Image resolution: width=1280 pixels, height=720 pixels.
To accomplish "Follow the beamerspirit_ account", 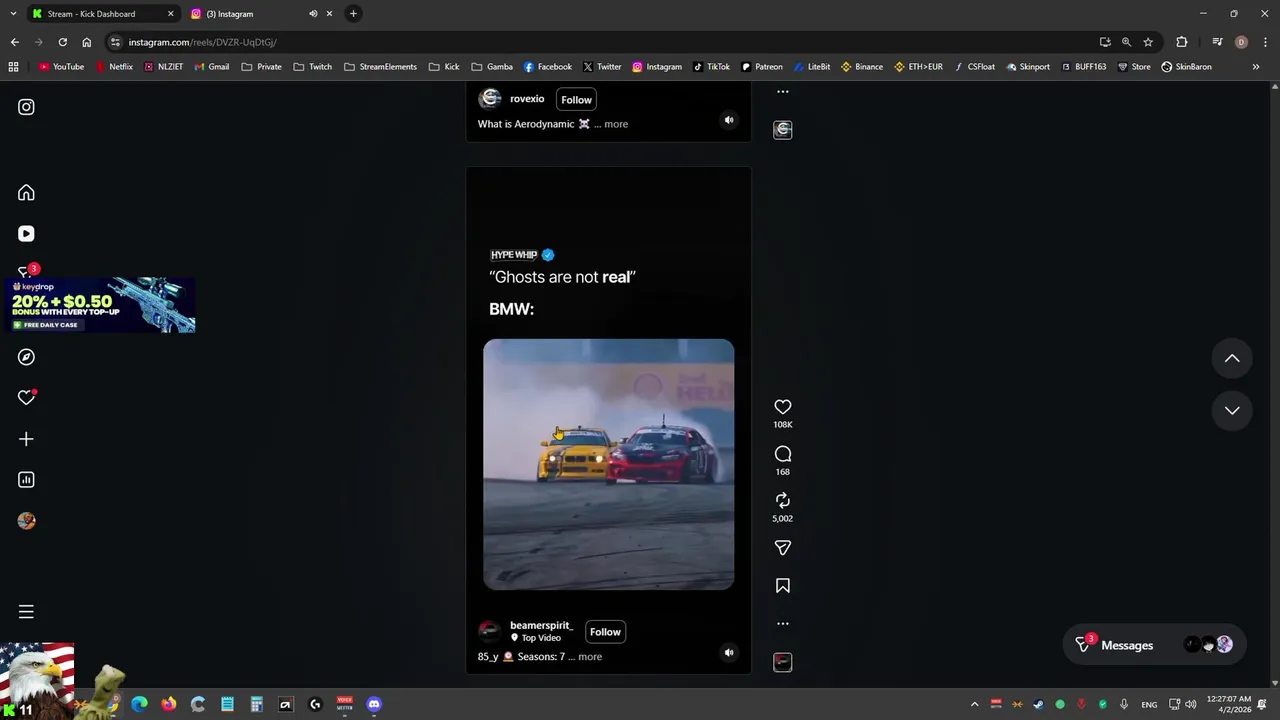I will [x=605, y=632].
